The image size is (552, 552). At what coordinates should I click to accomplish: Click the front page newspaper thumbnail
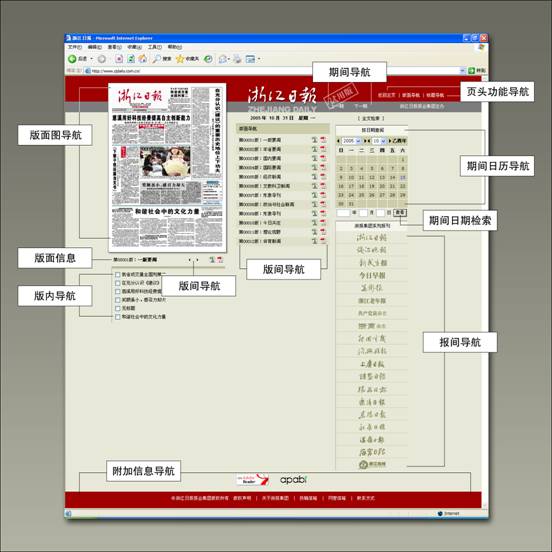(x=167, y=167)
